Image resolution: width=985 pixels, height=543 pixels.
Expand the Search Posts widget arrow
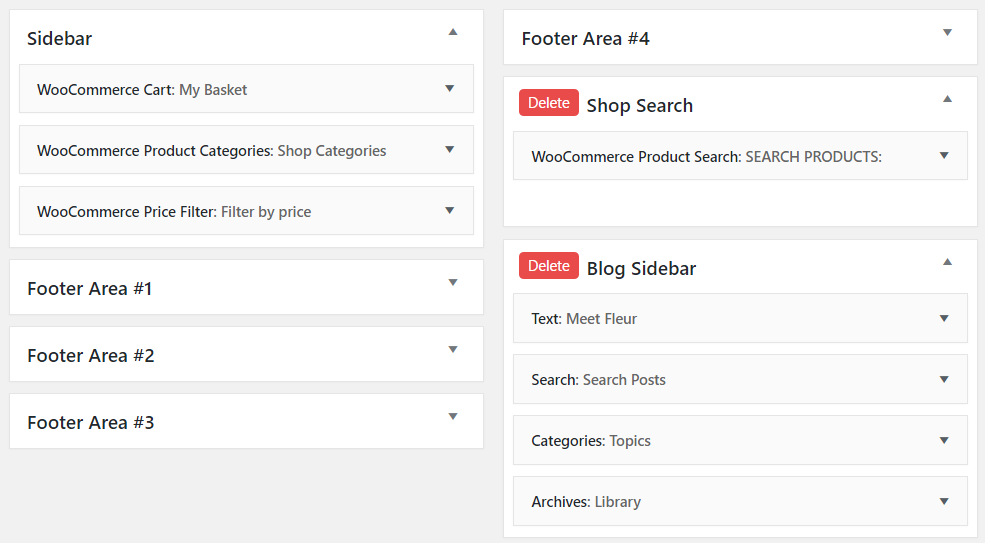(x=943, y=380)
